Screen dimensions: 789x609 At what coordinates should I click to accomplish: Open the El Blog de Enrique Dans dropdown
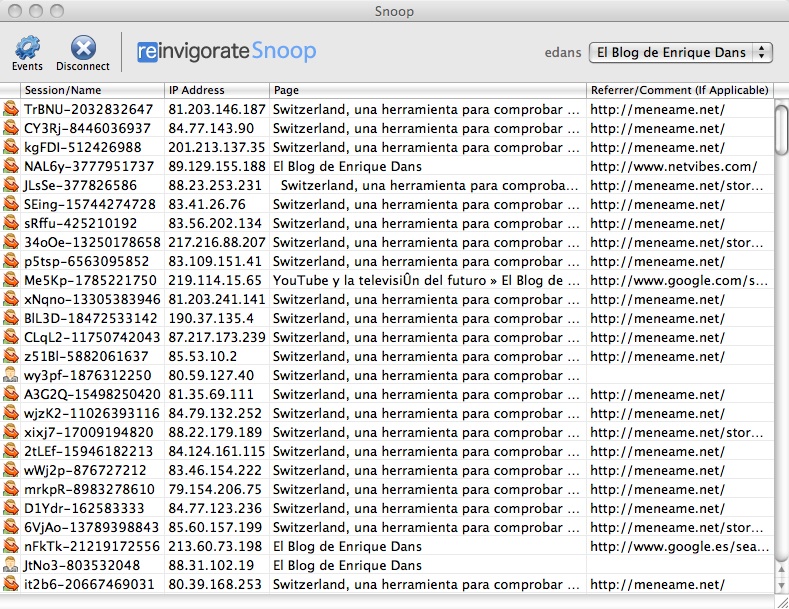tap(681, 52)
